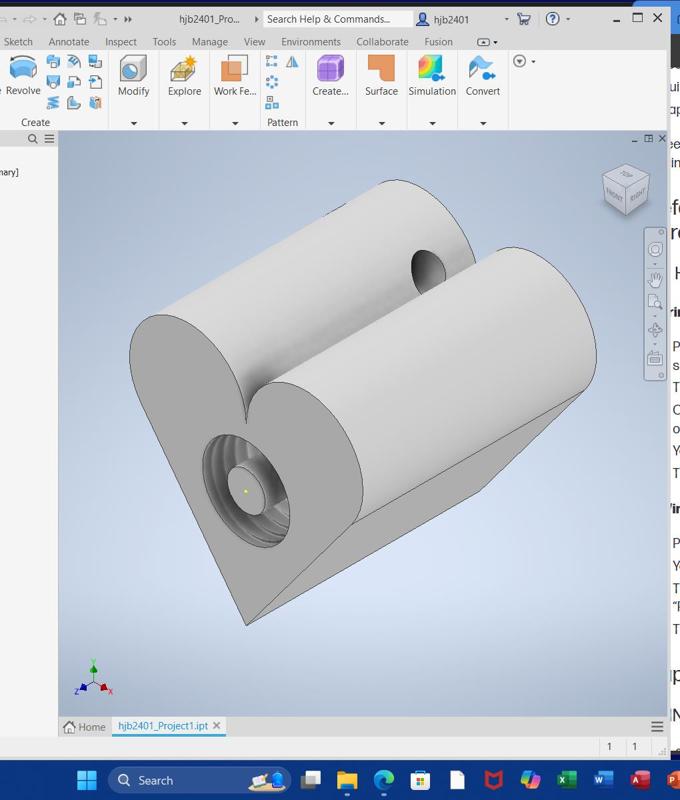Select the Rectangular Pattern tool

271,62
